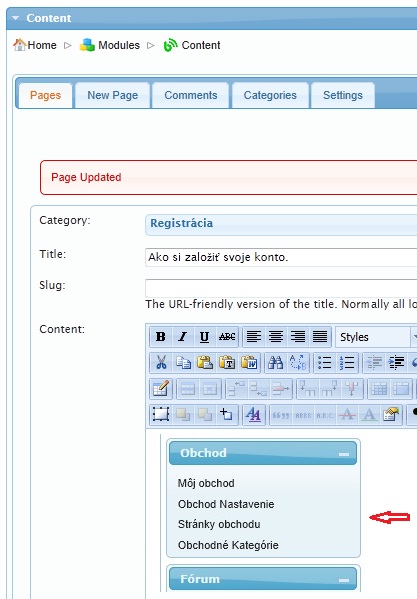The width and height of the screenshot is (417, 599).
Task: Insert a numbered list
Action: pyautogui.click(x=347, y=363)
